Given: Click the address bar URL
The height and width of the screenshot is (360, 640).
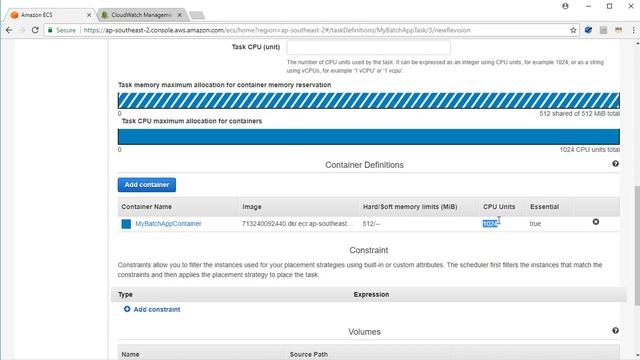Looking at the screenshot, I should (x=277, y=30).
